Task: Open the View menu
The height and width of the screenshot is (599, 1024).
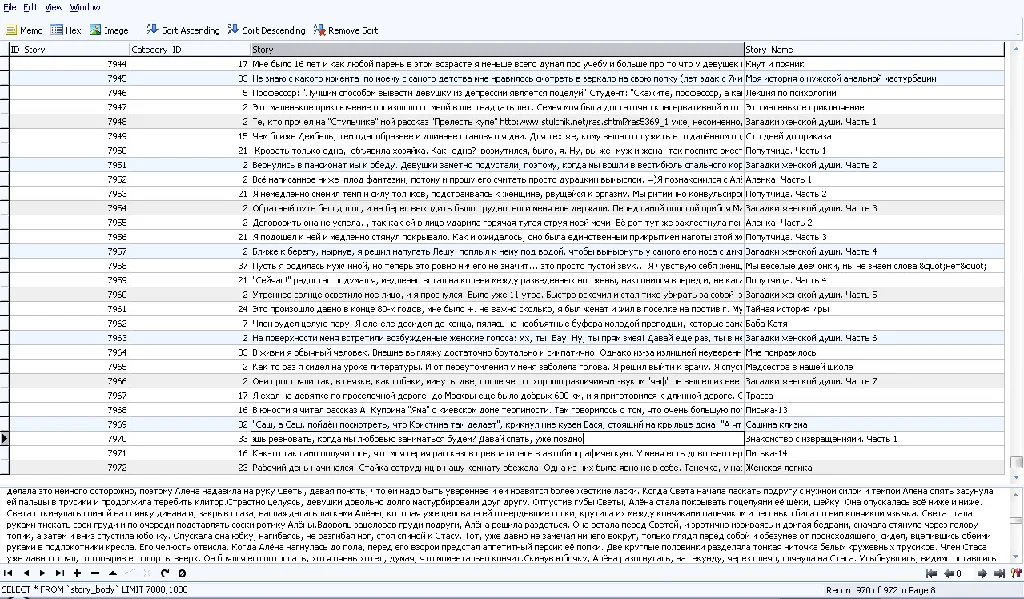Action: point(53,7)
